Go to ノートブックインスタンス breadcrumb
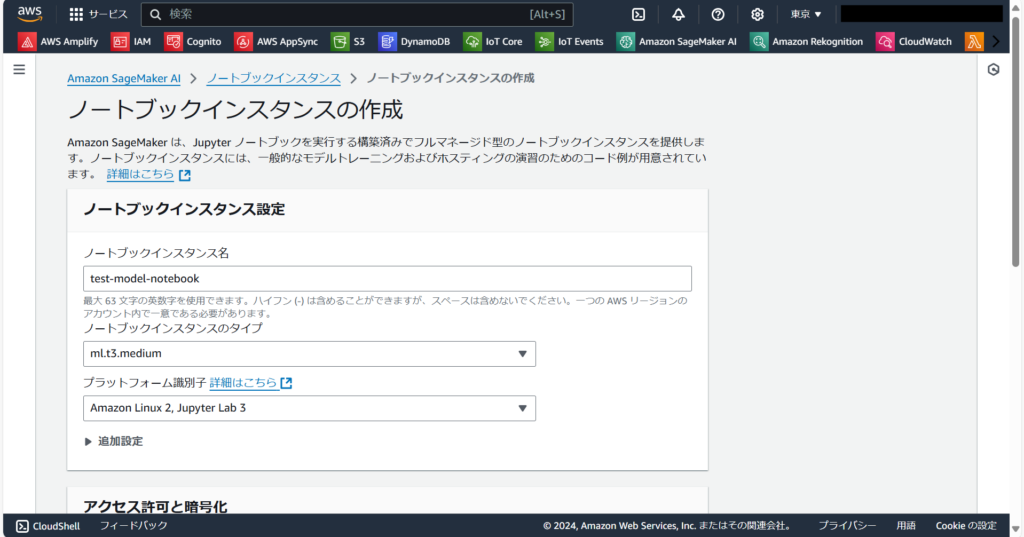This screenshot has width=1024, height=537. click(x=274, y=78)
